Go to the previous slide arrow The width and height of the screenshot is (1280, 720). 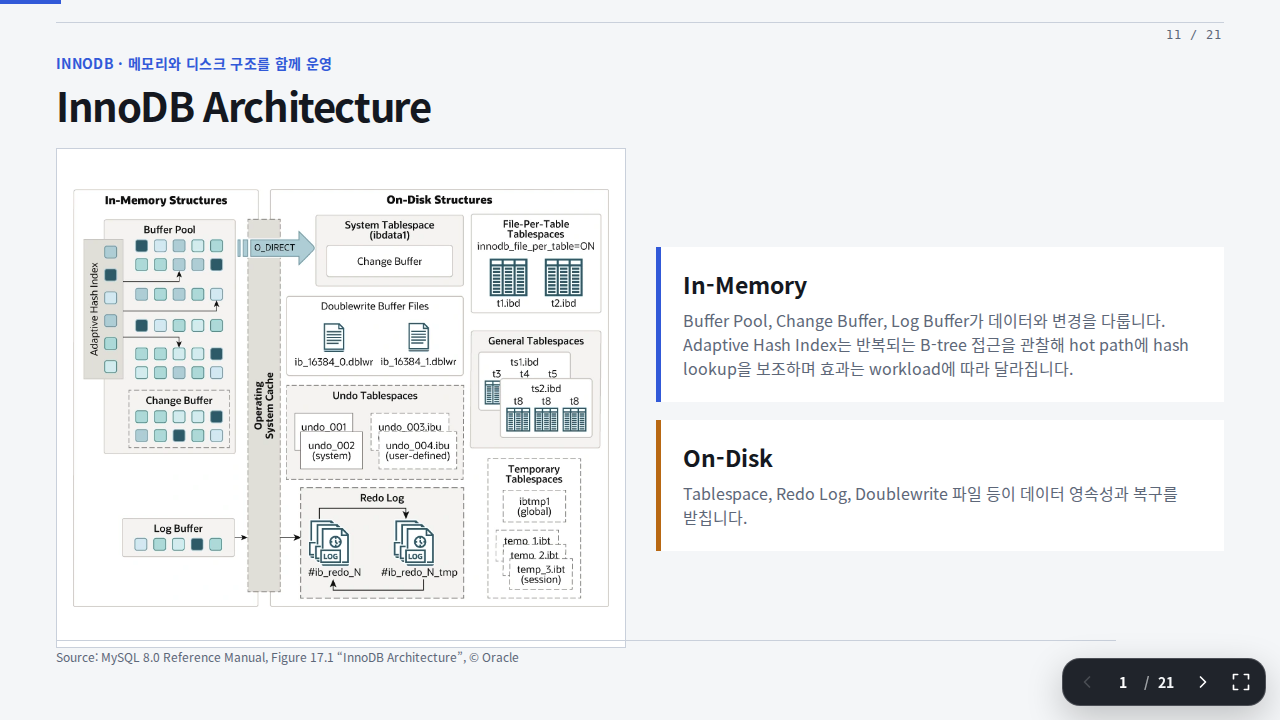[x=1087, y=682]
